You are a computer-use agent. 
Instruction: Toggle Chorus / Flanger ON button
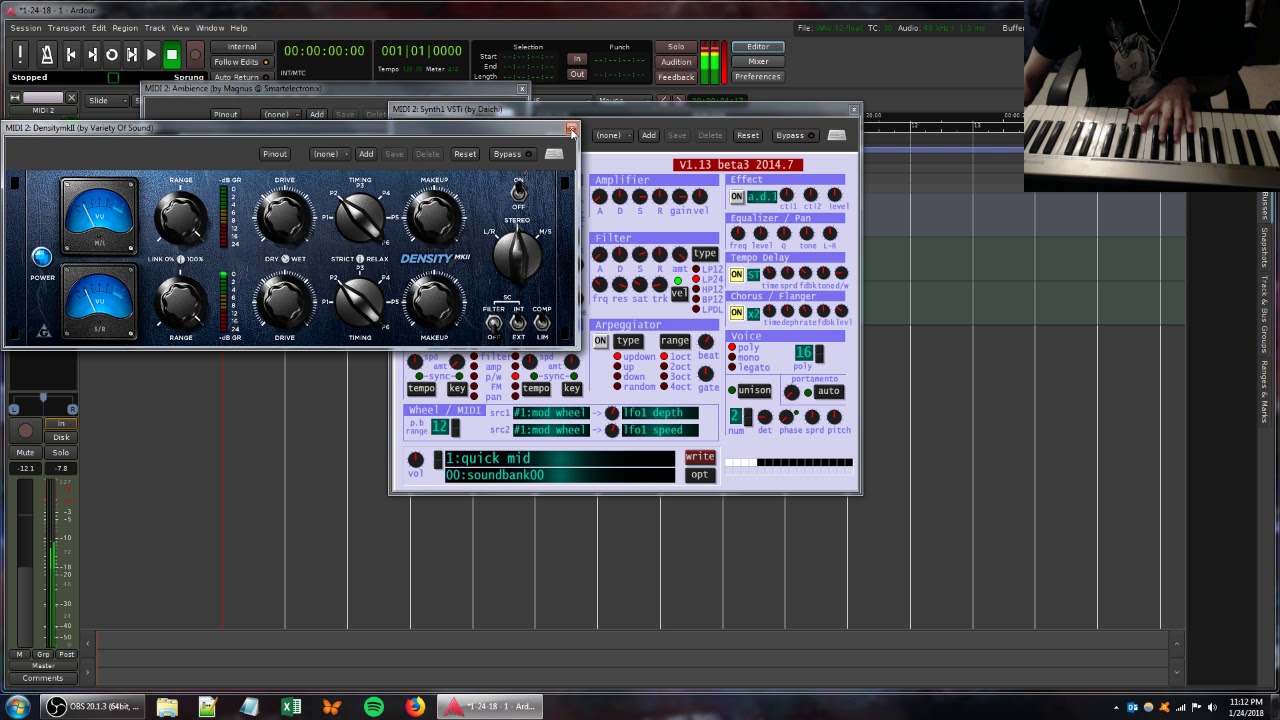pos(737,313)
